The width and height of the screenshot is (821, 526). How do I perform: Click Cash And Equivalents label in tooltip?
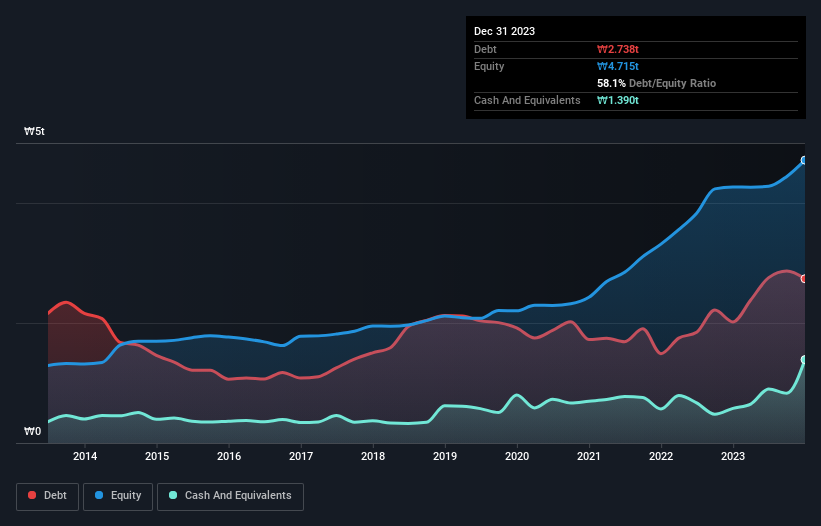tap(527, 100)
